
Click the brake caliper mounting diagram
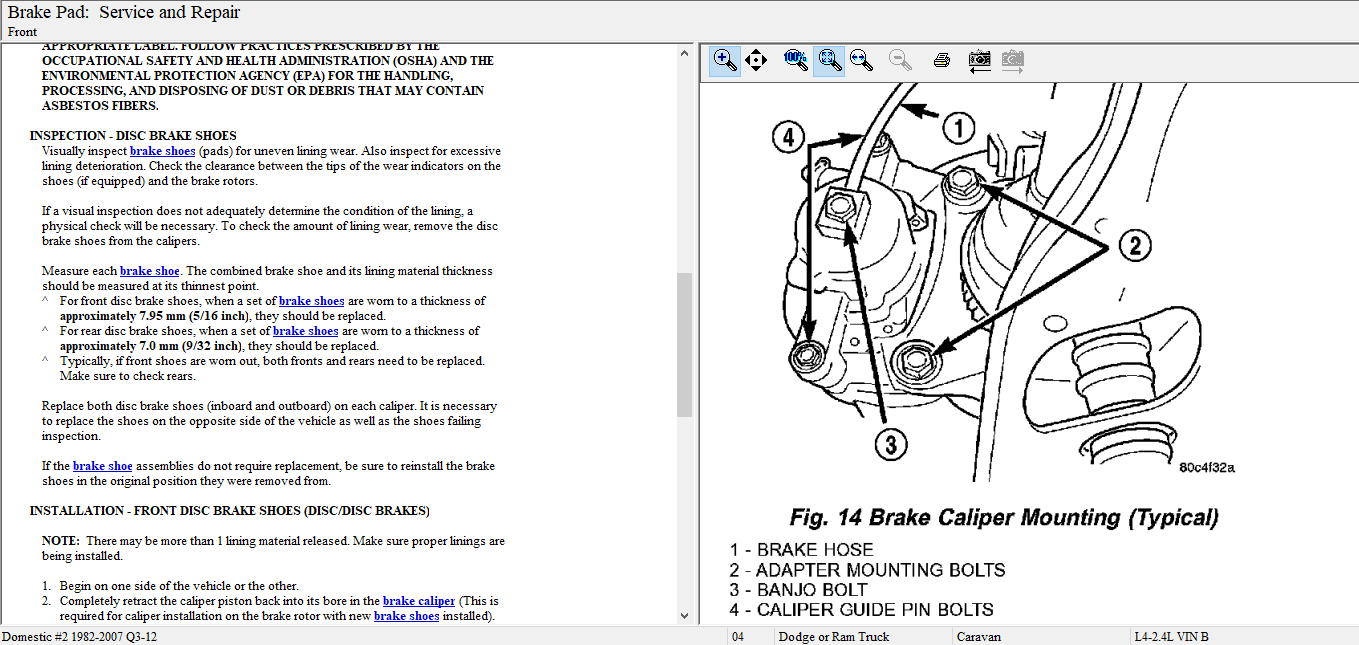pos(1003,284)
